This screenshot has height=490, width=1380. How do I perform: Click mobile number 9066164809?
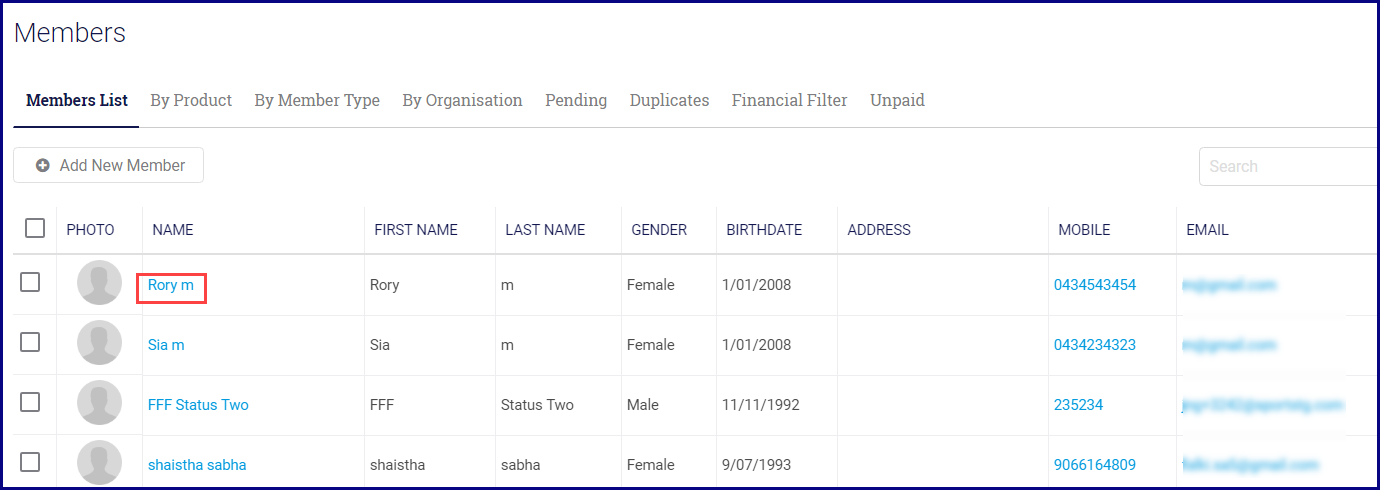tap(1094, 465)
